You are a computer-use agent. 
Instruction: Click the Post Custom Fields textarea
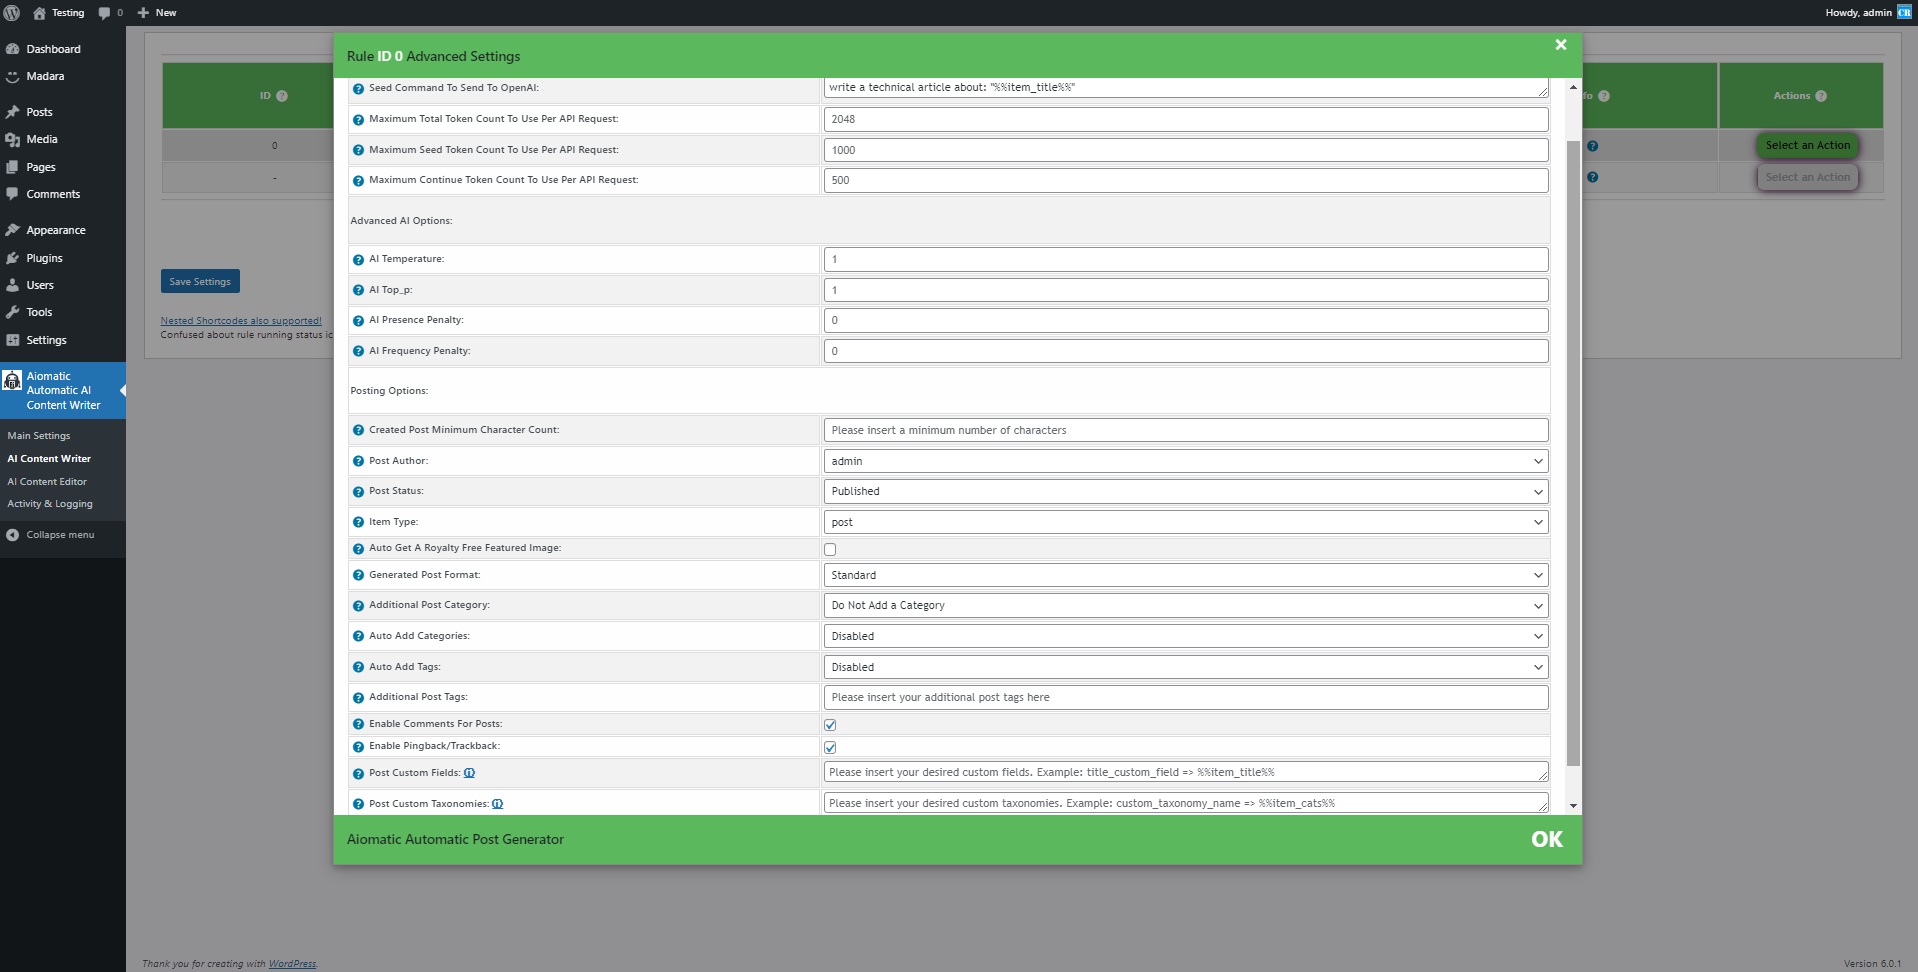1186,772
